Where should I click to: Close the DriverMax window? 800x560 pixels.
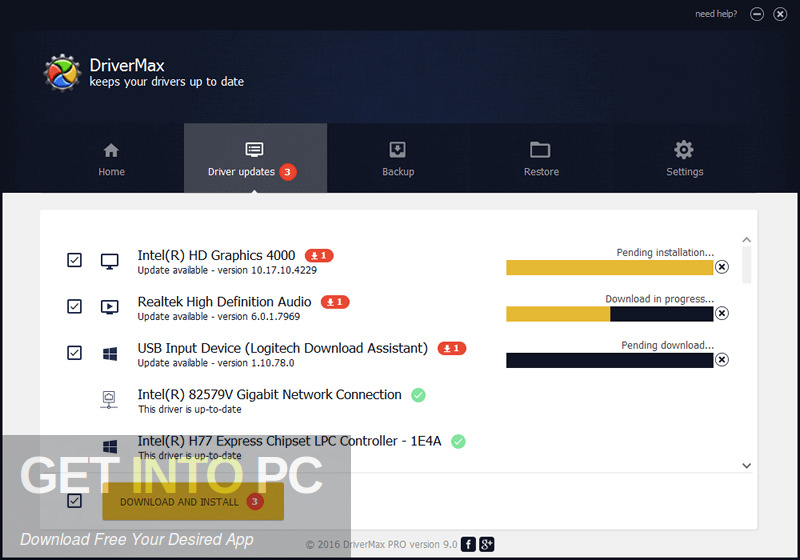coord(780,14)
